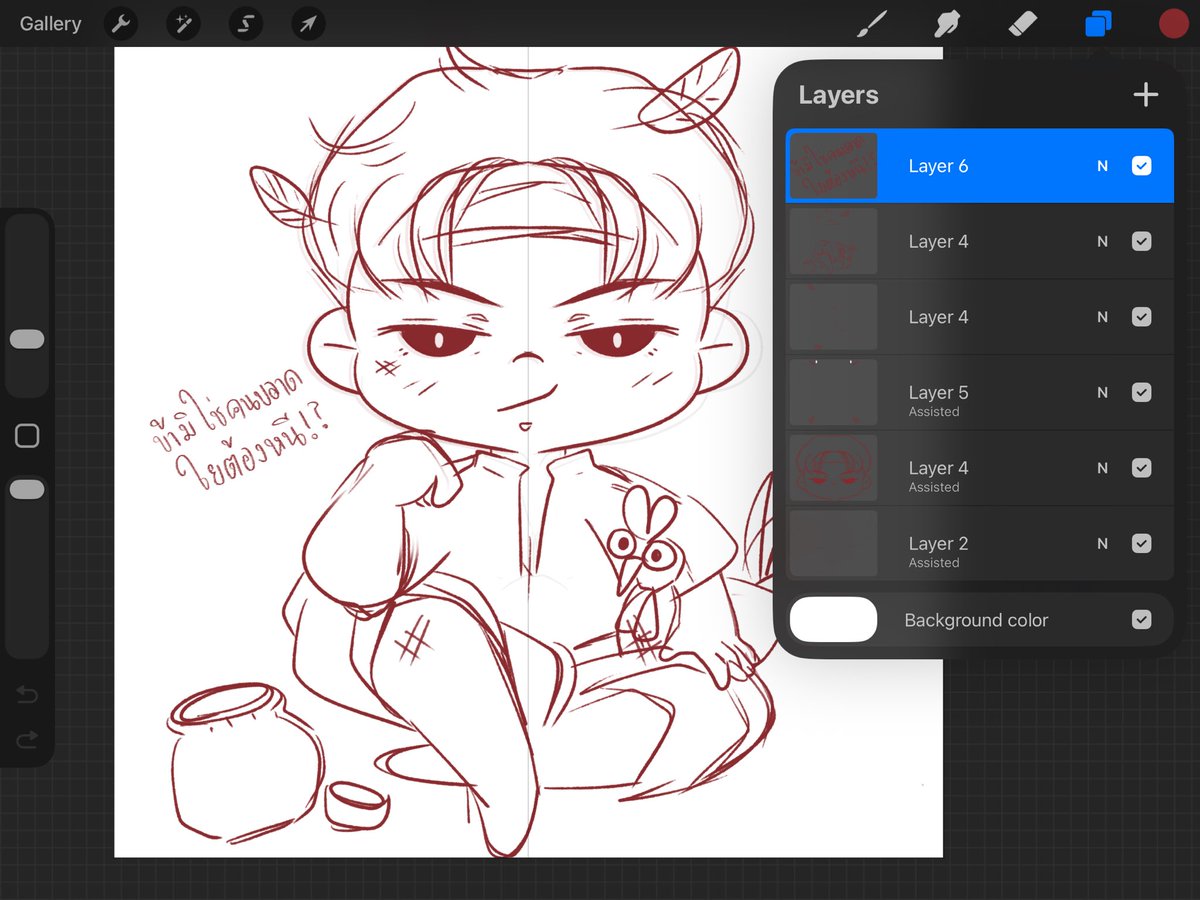Return to the Gallery

[50, 24]
